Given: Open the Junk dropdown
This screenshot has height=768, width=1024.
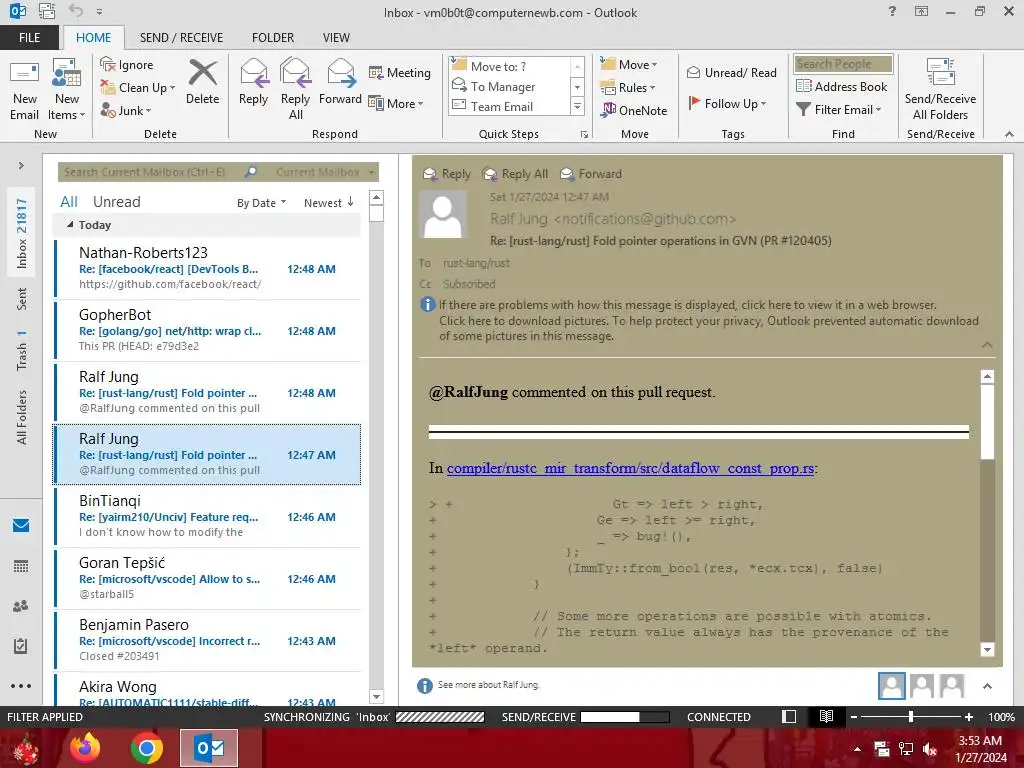Looking at the screenshot, I should click(x=125, y=110).
